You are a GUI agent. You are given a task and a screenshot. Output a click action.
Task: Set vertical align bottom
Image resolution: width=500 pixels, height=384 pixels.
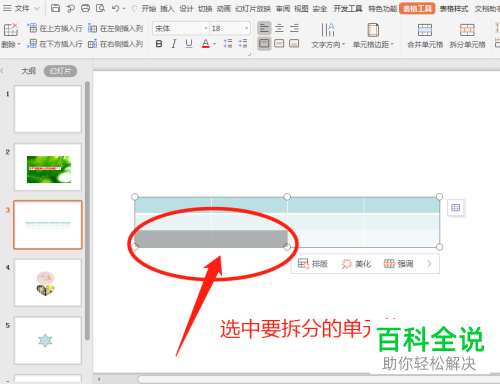click(x=294, y=43)
